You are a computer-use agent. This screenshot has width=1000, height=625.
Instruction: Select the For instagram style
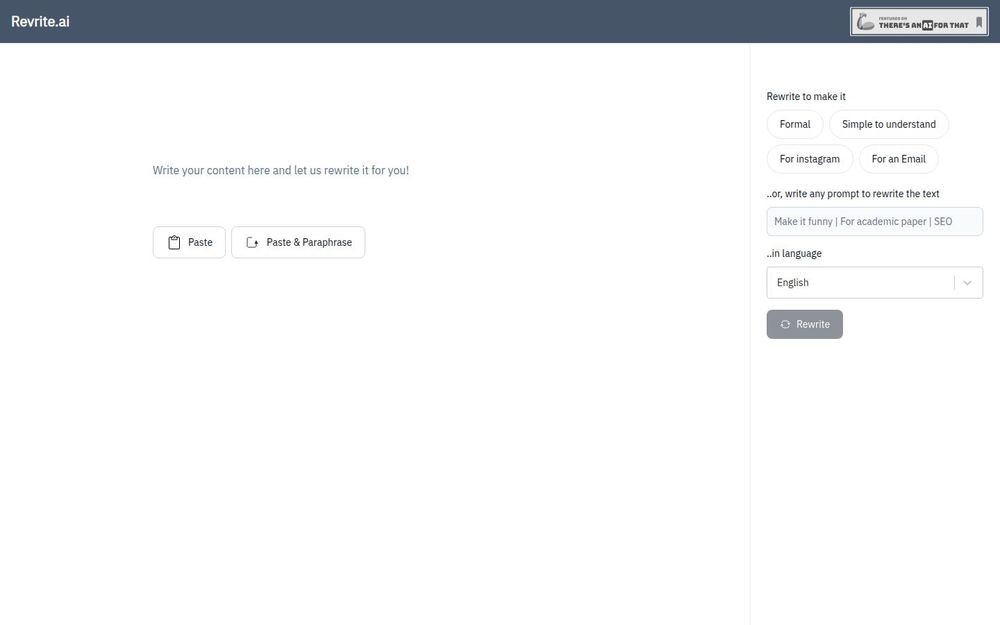[809, 159]
